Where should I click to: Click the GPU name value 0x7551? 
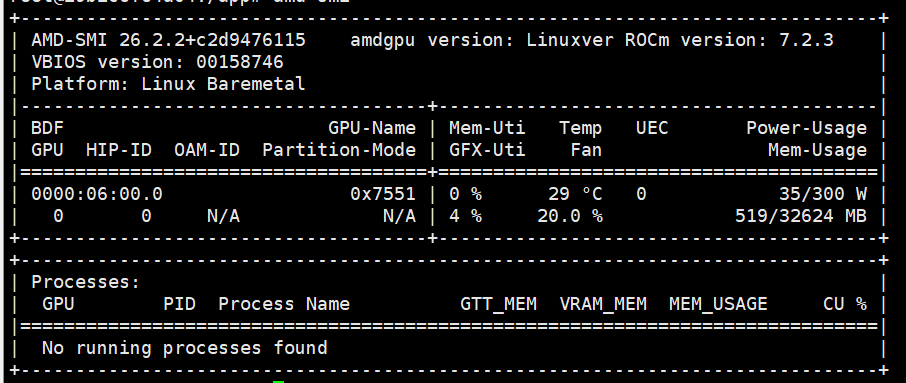(x=383, y=194)
